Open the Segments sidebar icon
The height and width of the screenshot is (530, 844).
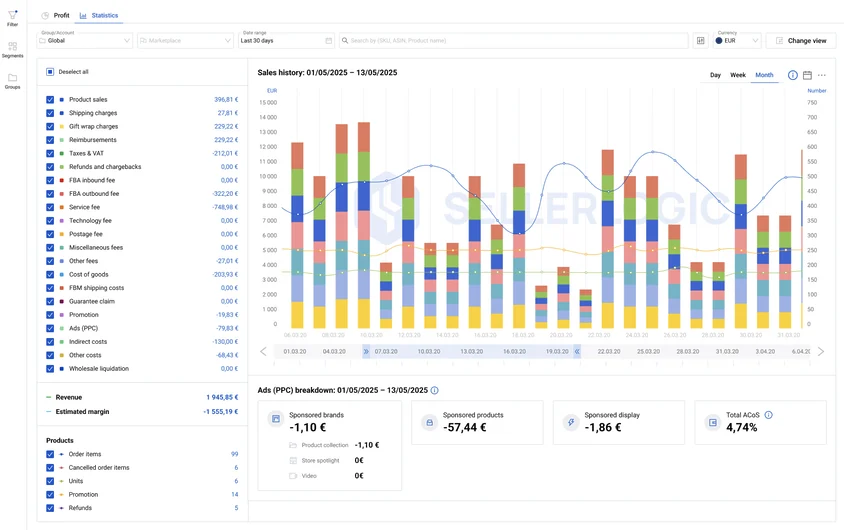[x=12, y=47]
